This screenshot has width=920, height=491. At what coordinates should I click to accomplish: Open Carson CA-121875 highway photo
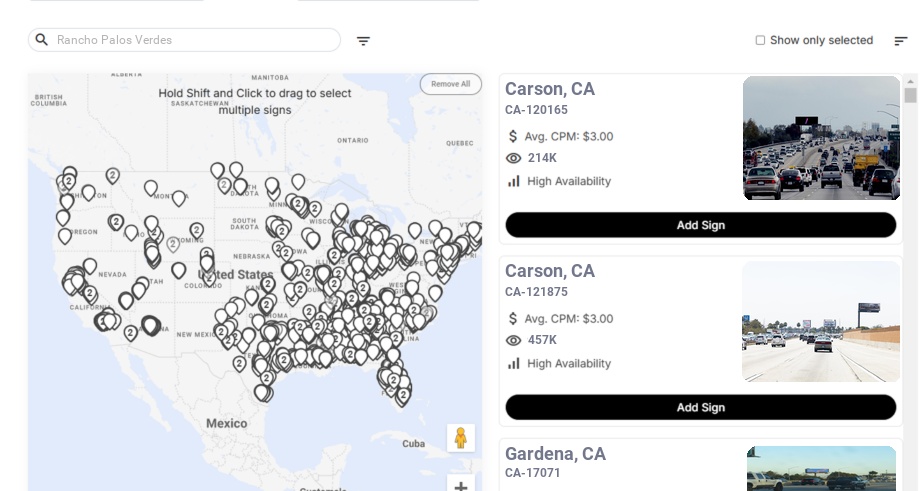(821, 321)
